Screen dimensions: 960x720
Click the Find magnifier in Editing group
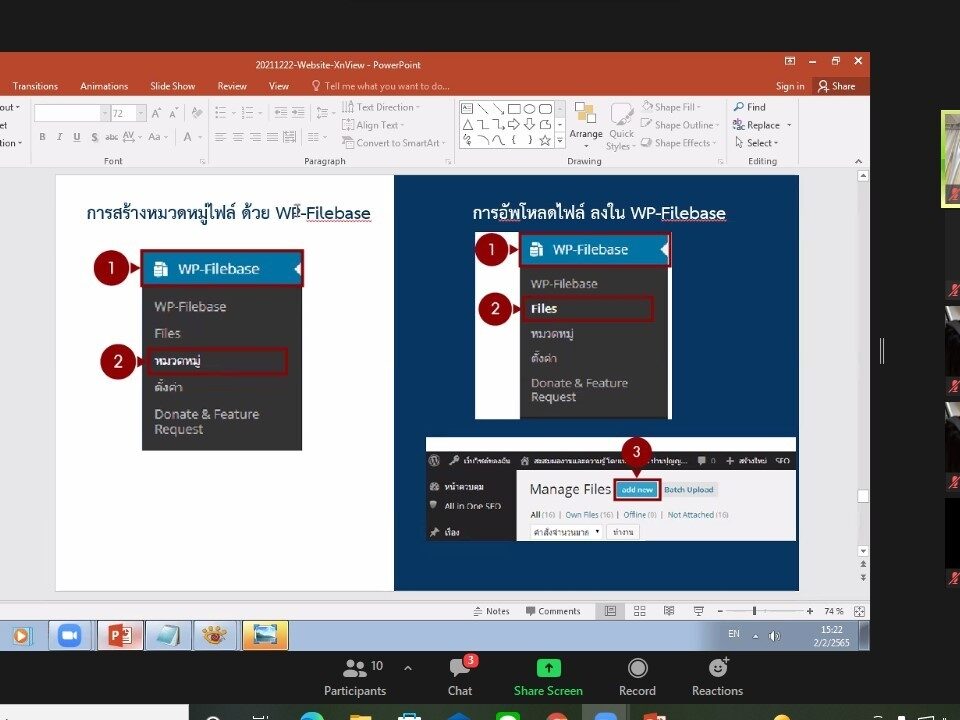739,107
